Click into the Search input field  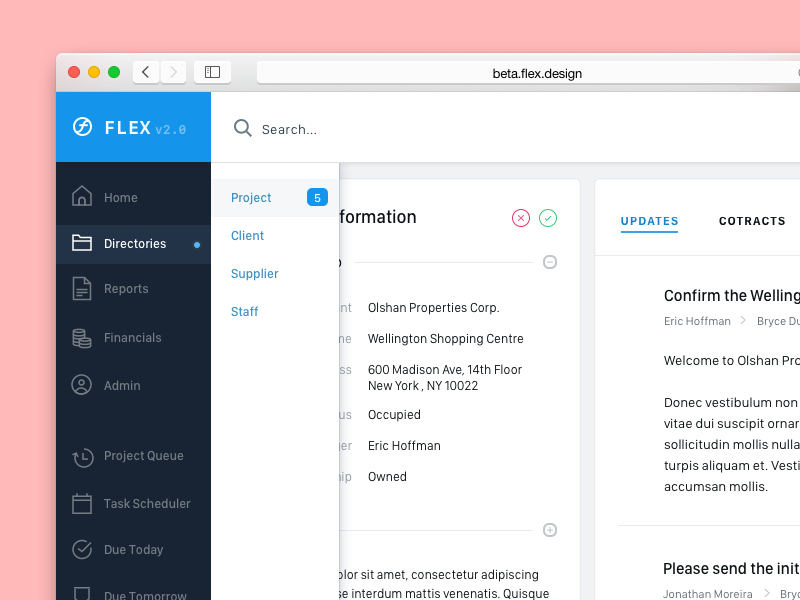400,129
